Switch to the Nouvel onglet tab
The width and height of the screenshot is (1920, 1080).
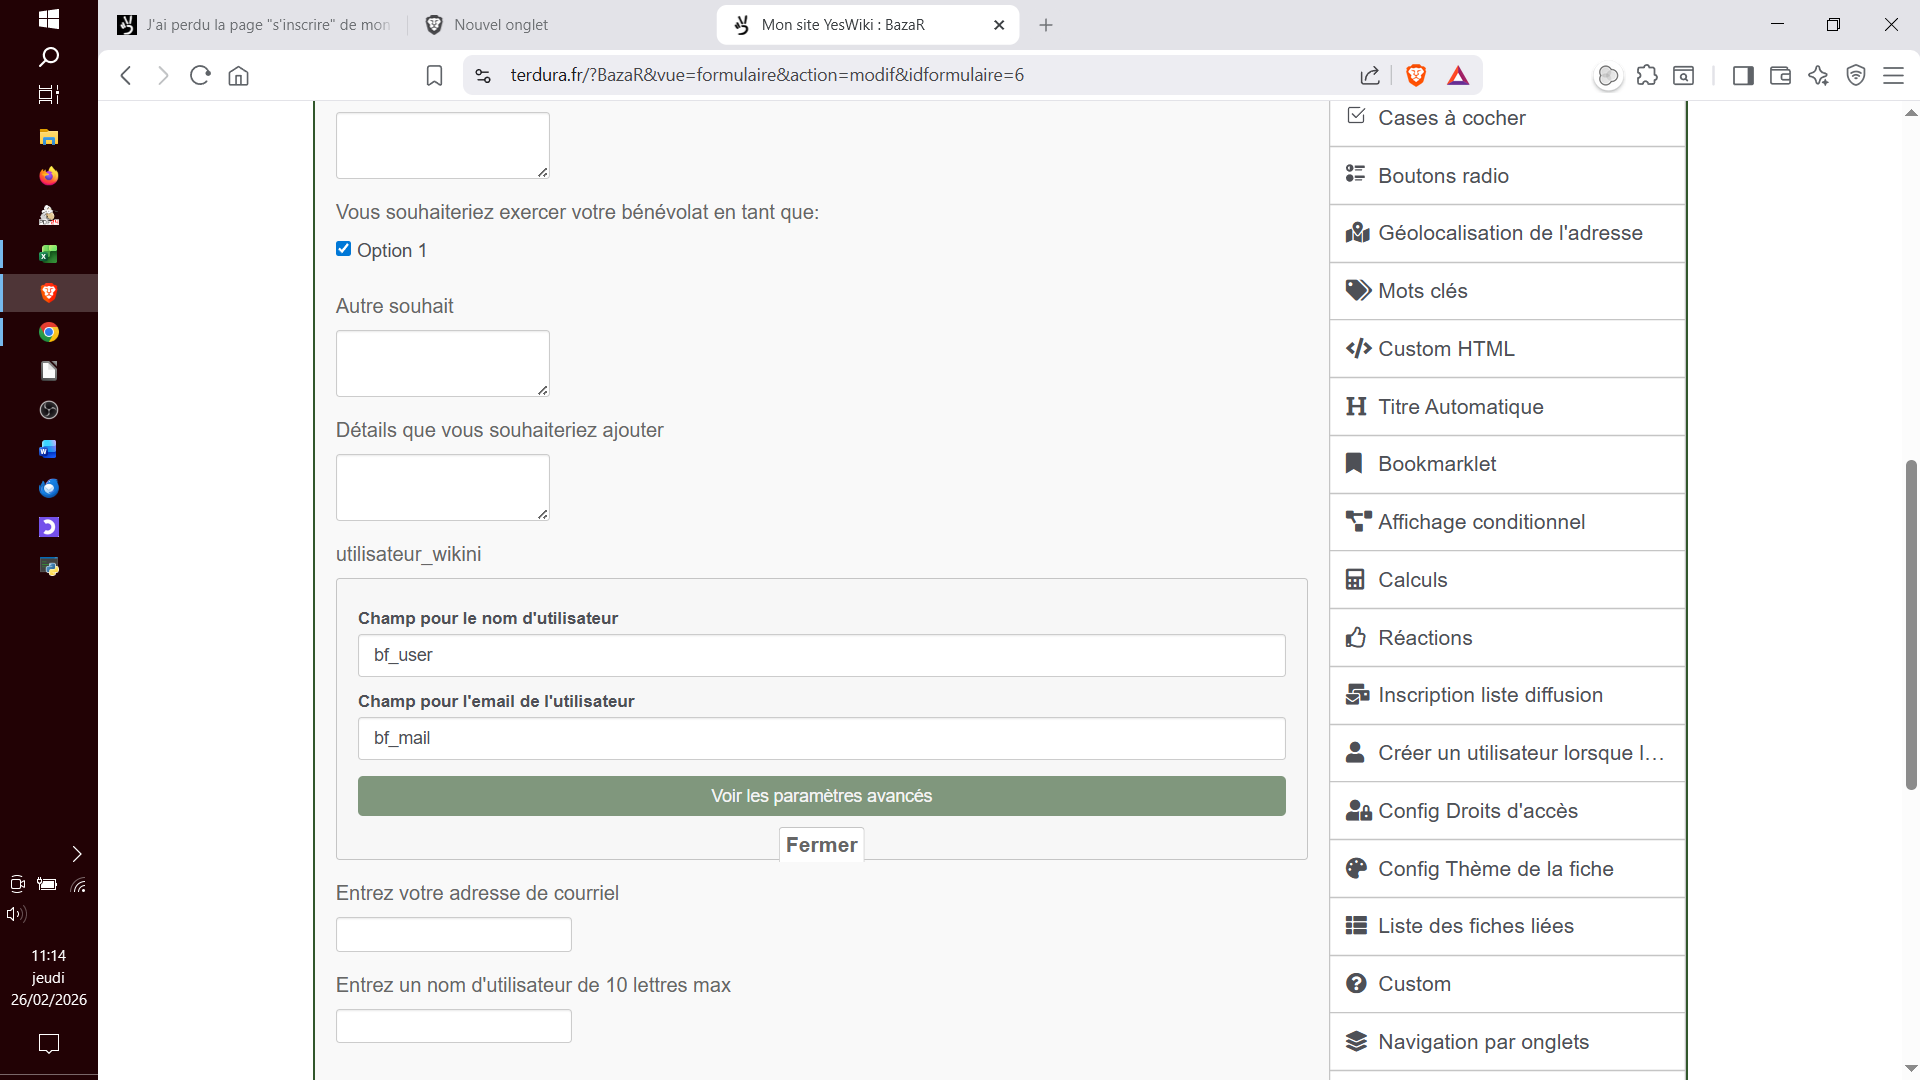[500, 25]
